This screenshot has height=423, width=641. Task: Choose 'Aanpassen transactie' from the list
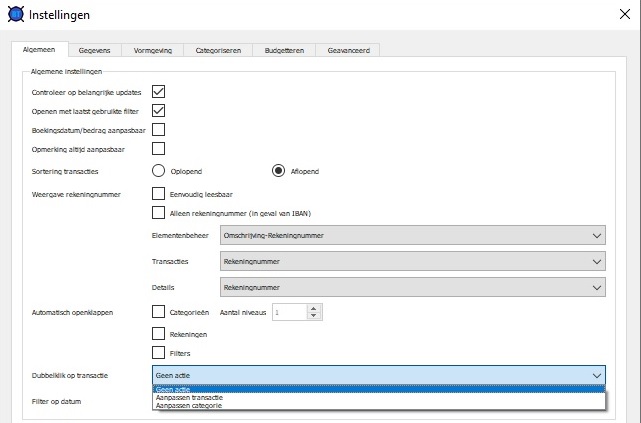pos(189,398)
